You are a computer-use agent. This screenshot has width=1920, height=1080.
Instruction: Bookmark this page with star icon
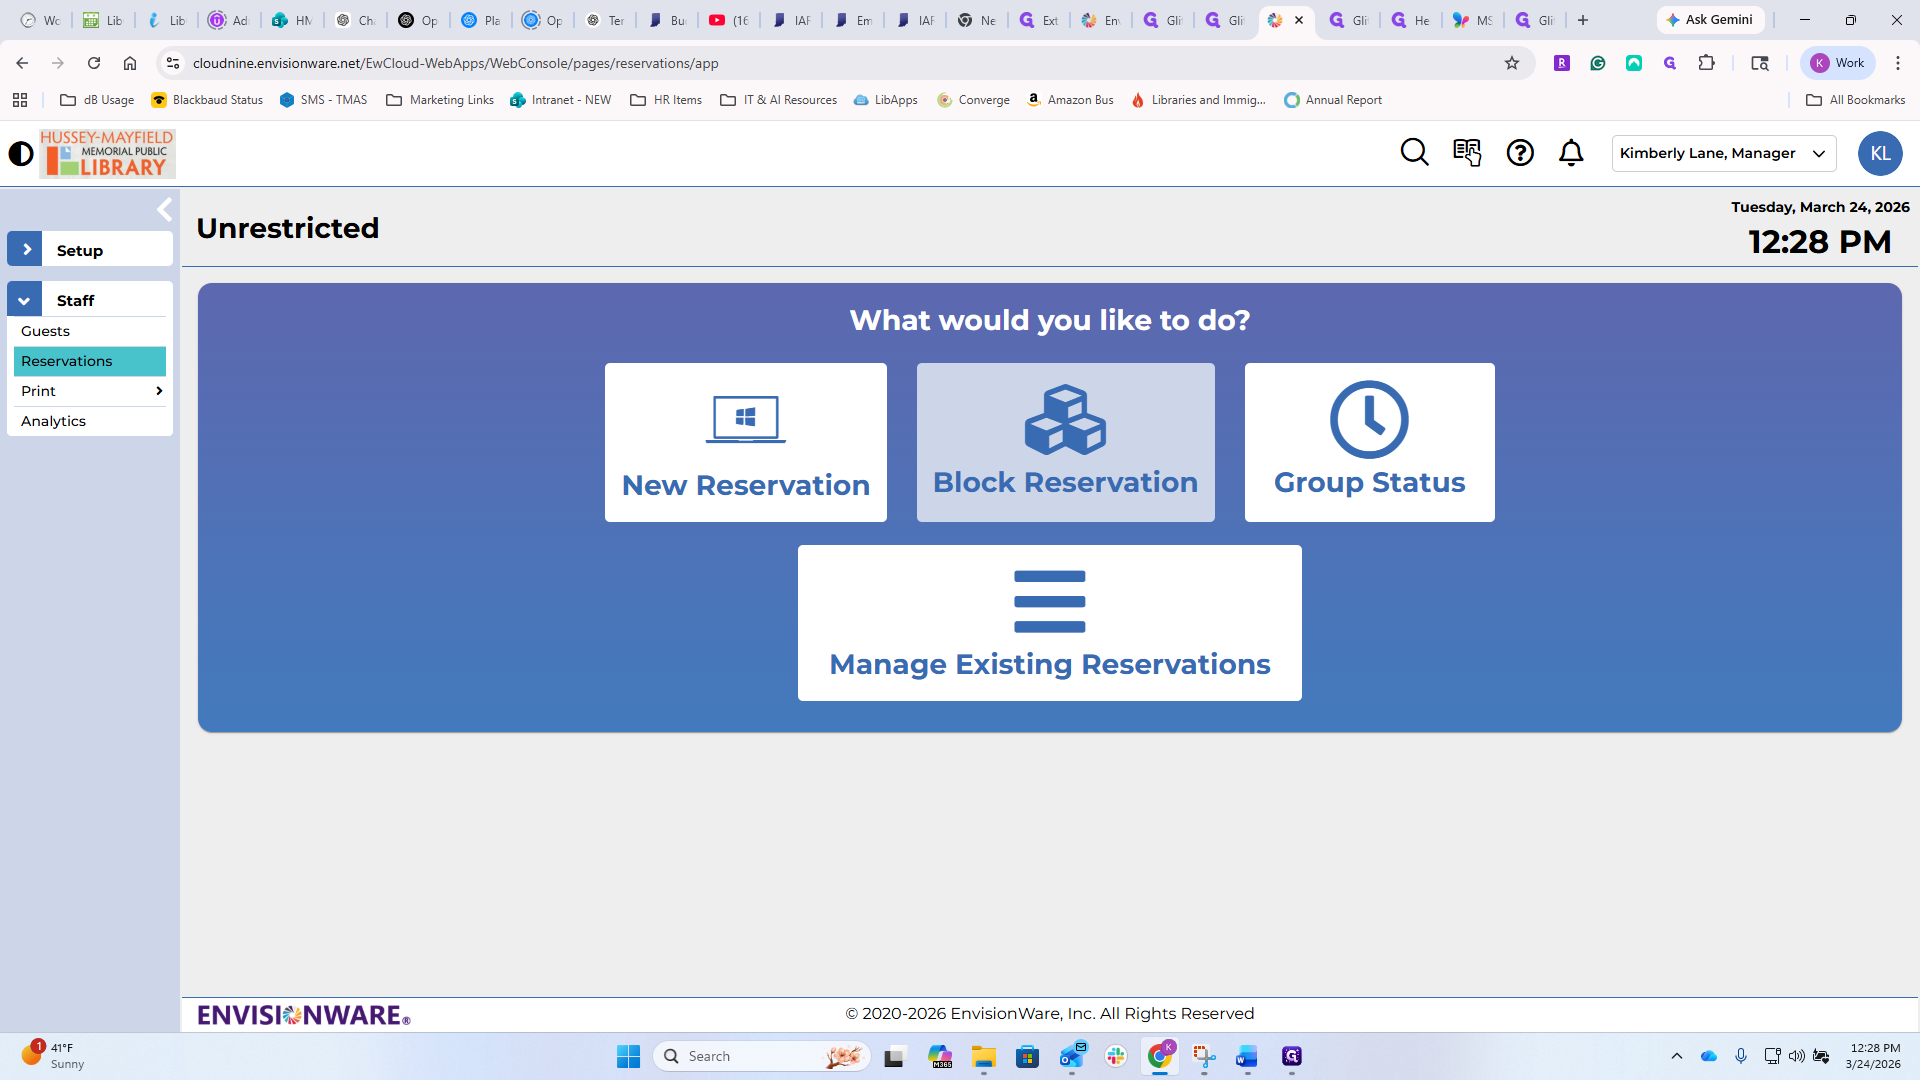(x=1512, y=63)
